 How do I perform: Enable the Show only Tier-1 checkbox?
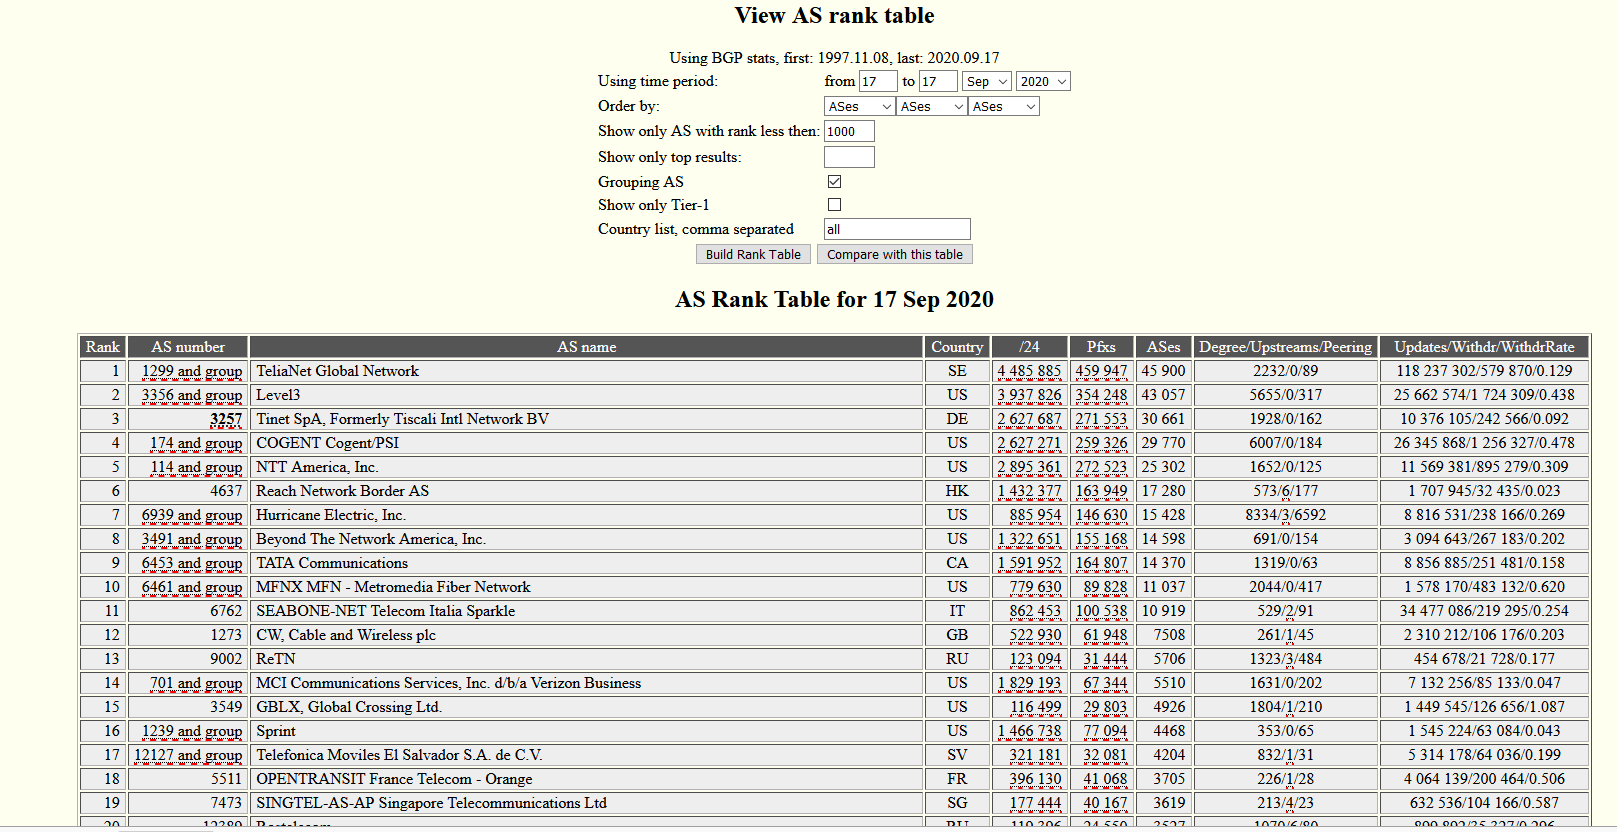[x=834, y=204]
